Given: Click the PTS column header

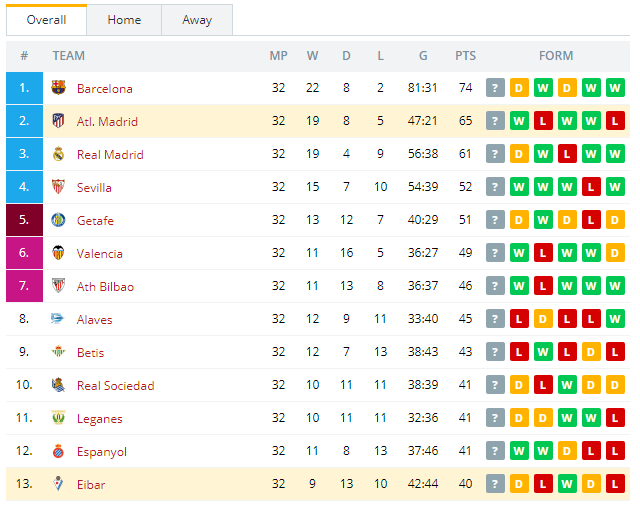Looking at the screenshot, I should point(465,55).
